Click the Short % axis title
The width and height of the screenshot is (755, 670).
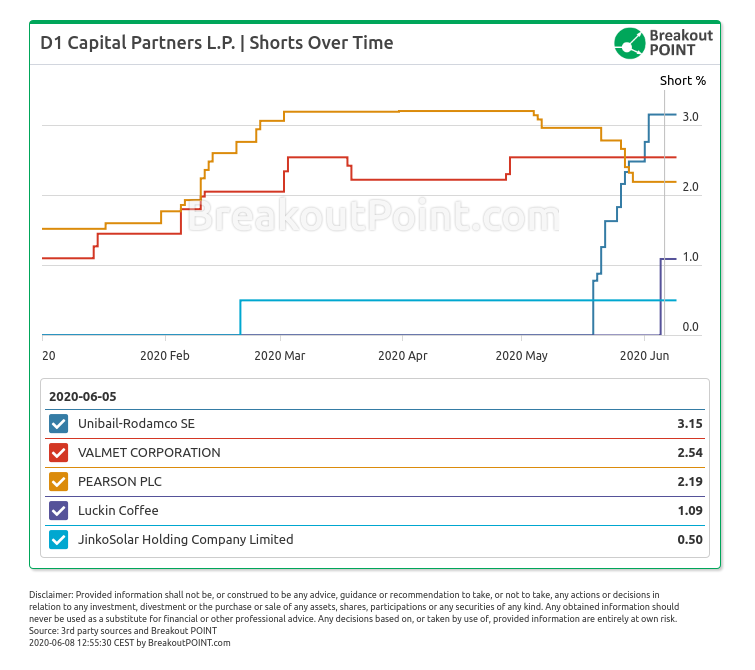[x=683, y=81]
